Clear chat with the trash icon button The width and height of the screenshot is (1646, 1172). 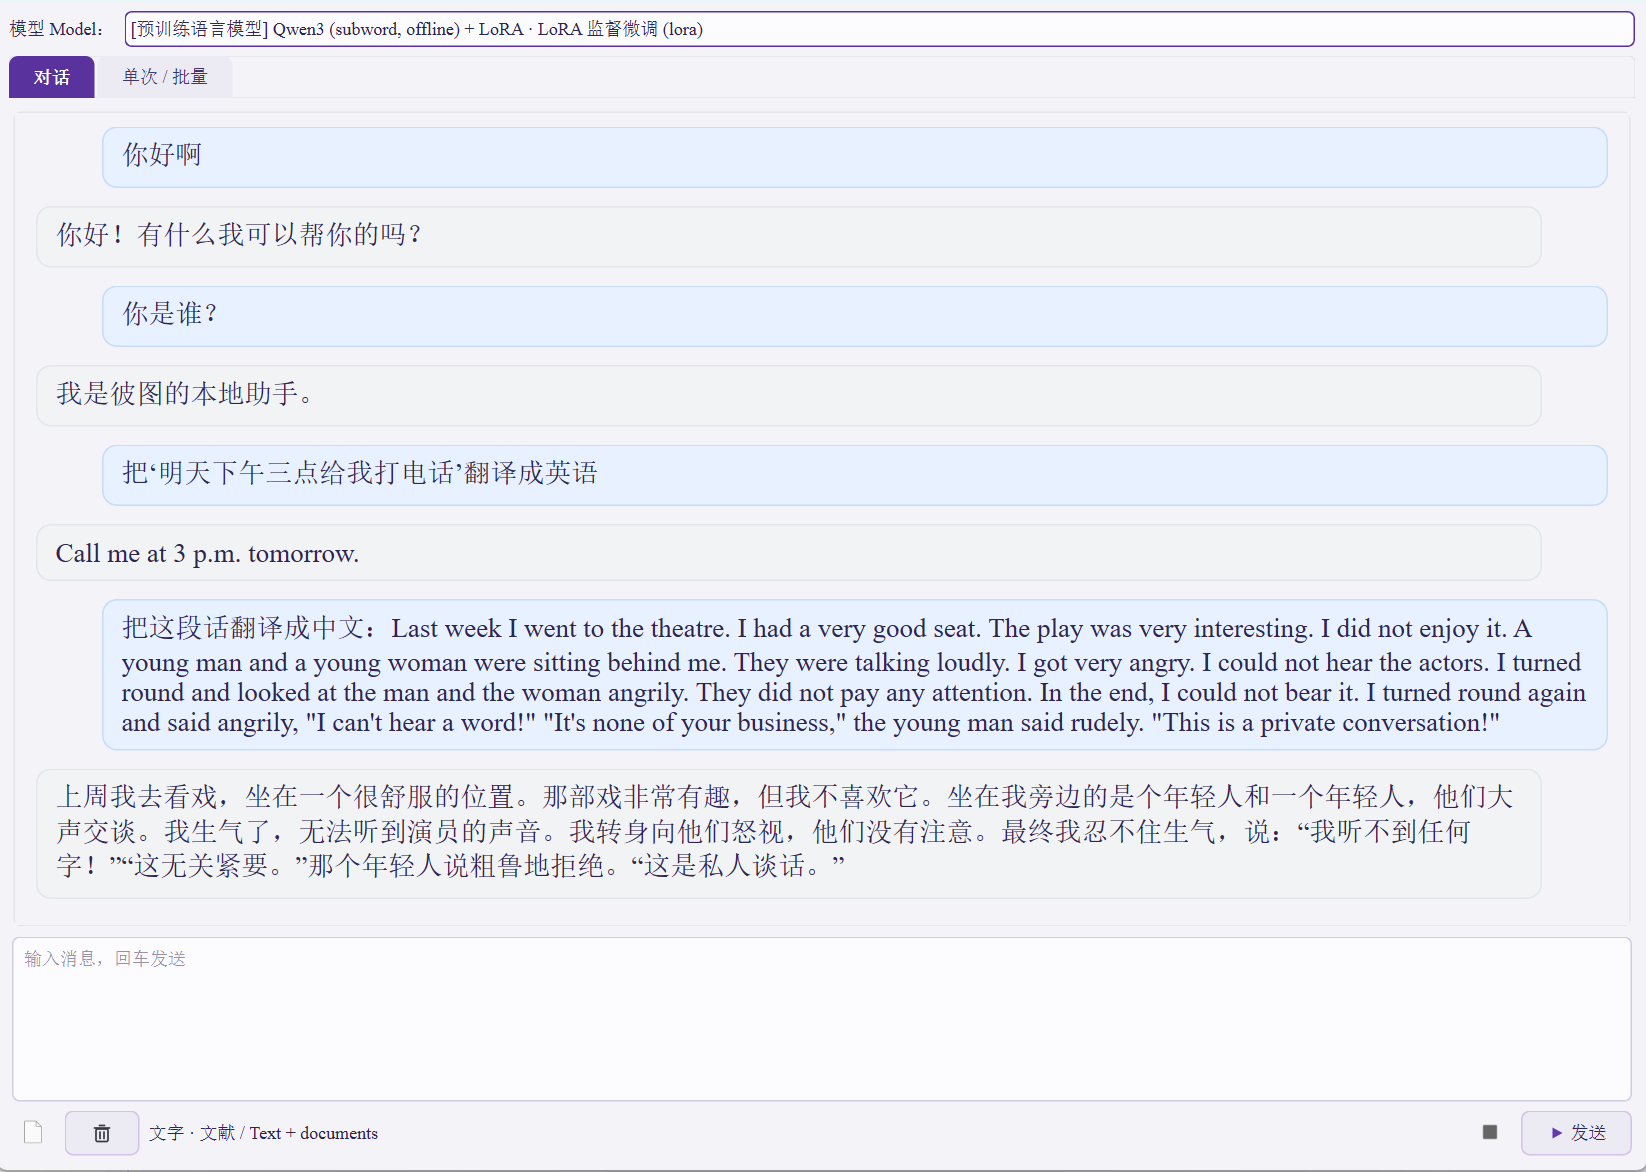(x=102, y=1133)
